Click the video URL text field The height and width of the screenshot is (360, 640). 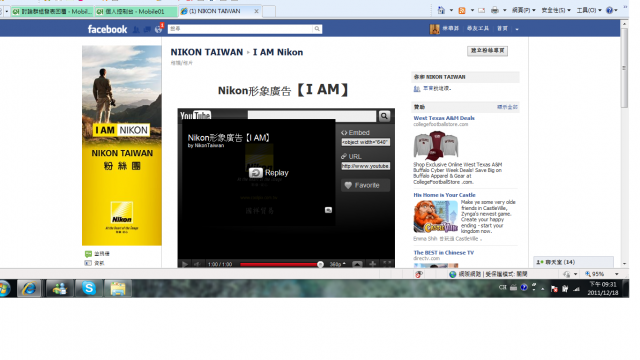click(x=365, y=166)
